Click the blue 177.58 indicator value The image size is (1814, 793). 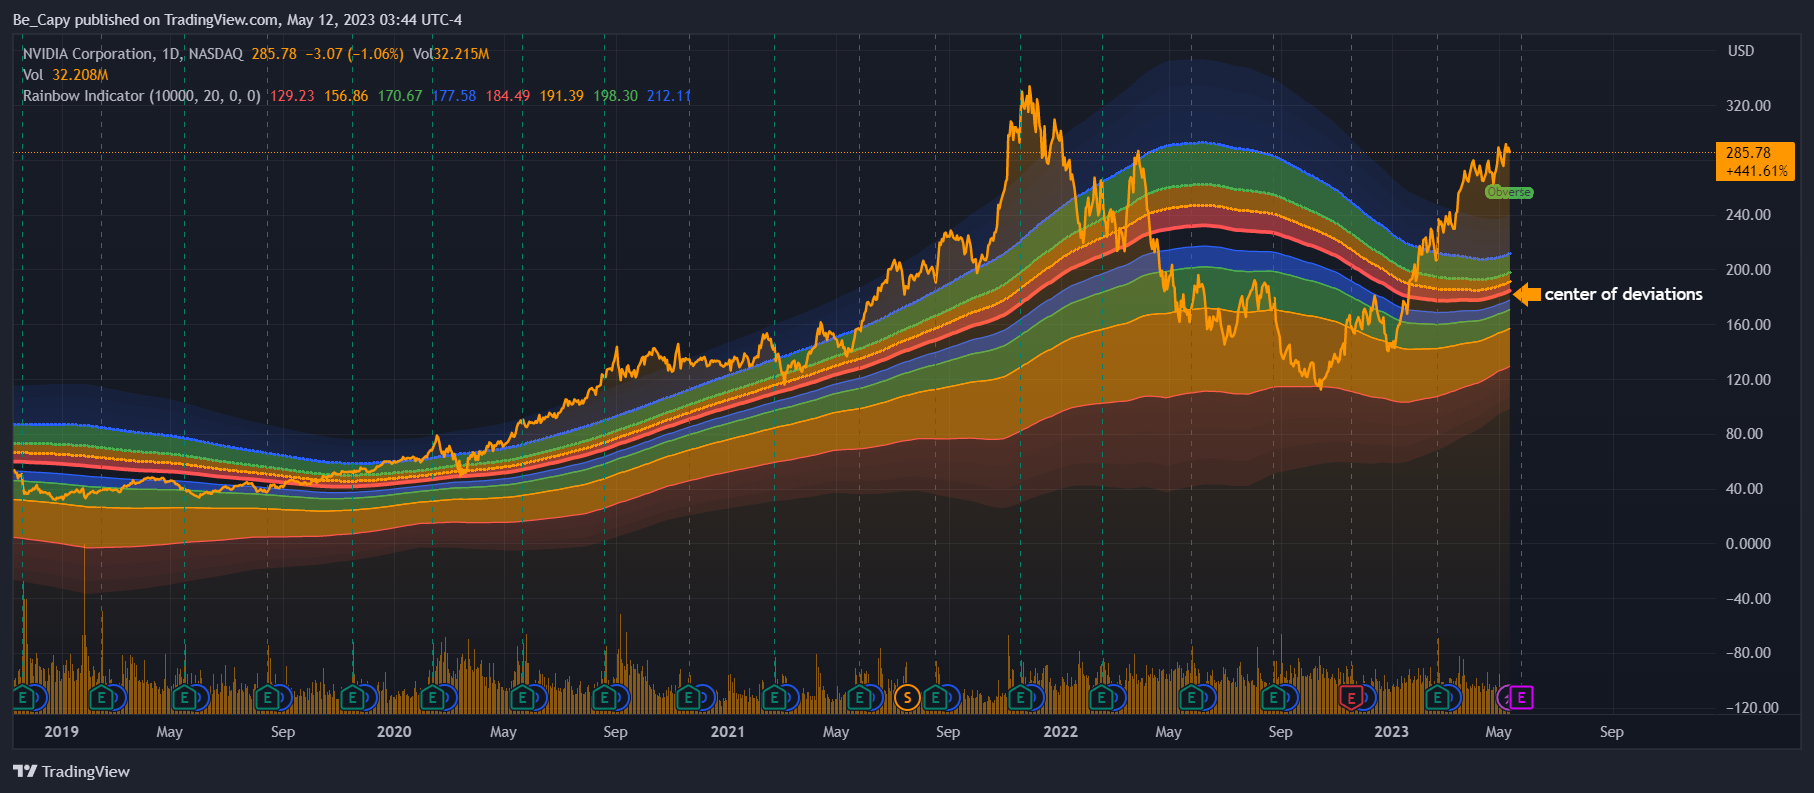[x=454, y=96]
